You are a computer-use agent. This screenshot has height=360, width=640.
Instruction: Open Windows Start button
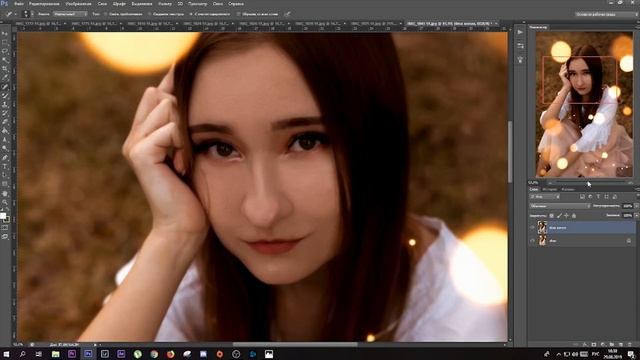click(x=6, y=354)
